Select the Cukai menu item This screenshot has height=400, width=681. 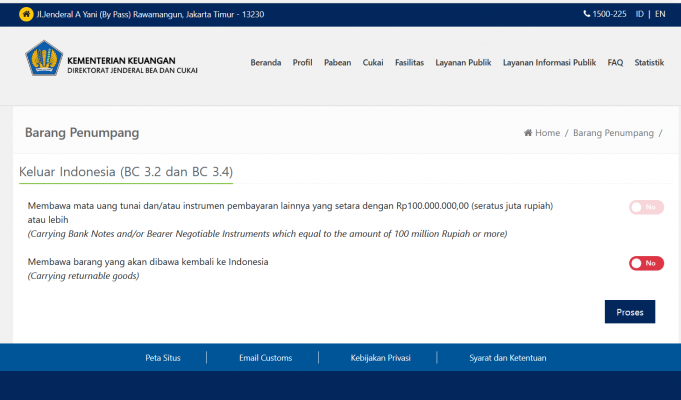(373, 62)
